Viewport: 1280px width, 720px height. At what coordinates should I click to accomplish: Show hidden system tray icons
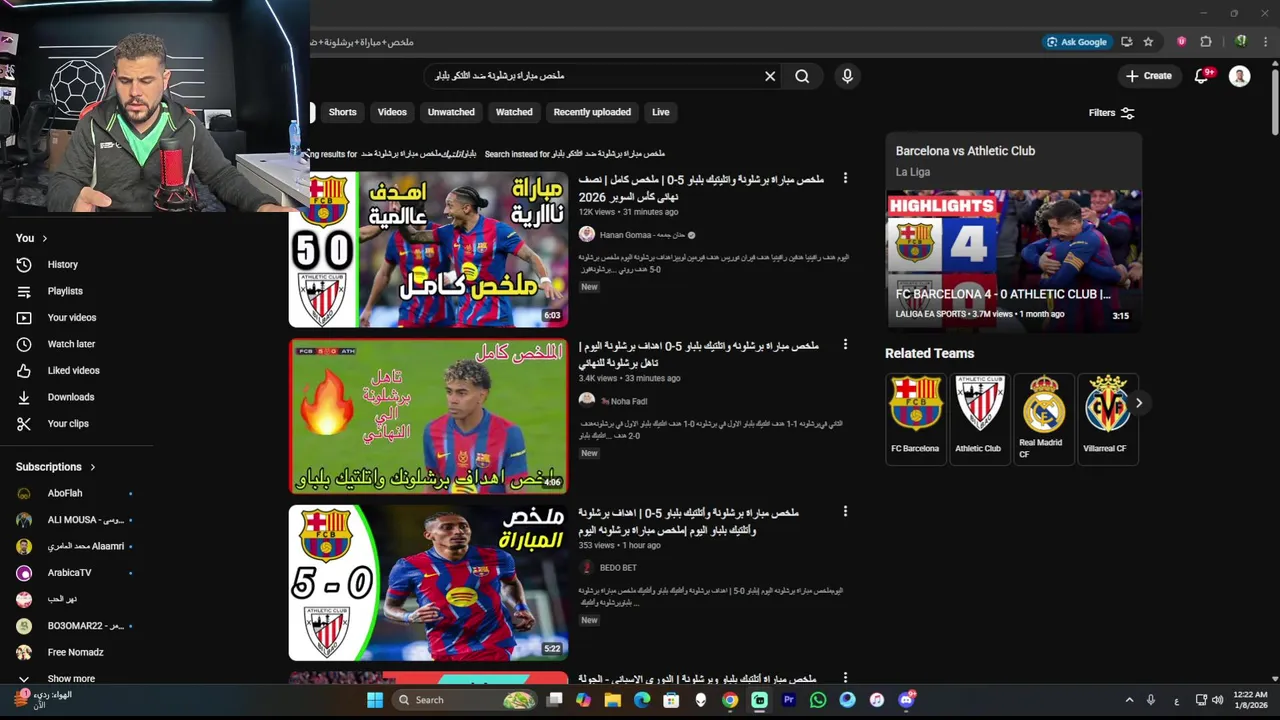[1129, 700]
